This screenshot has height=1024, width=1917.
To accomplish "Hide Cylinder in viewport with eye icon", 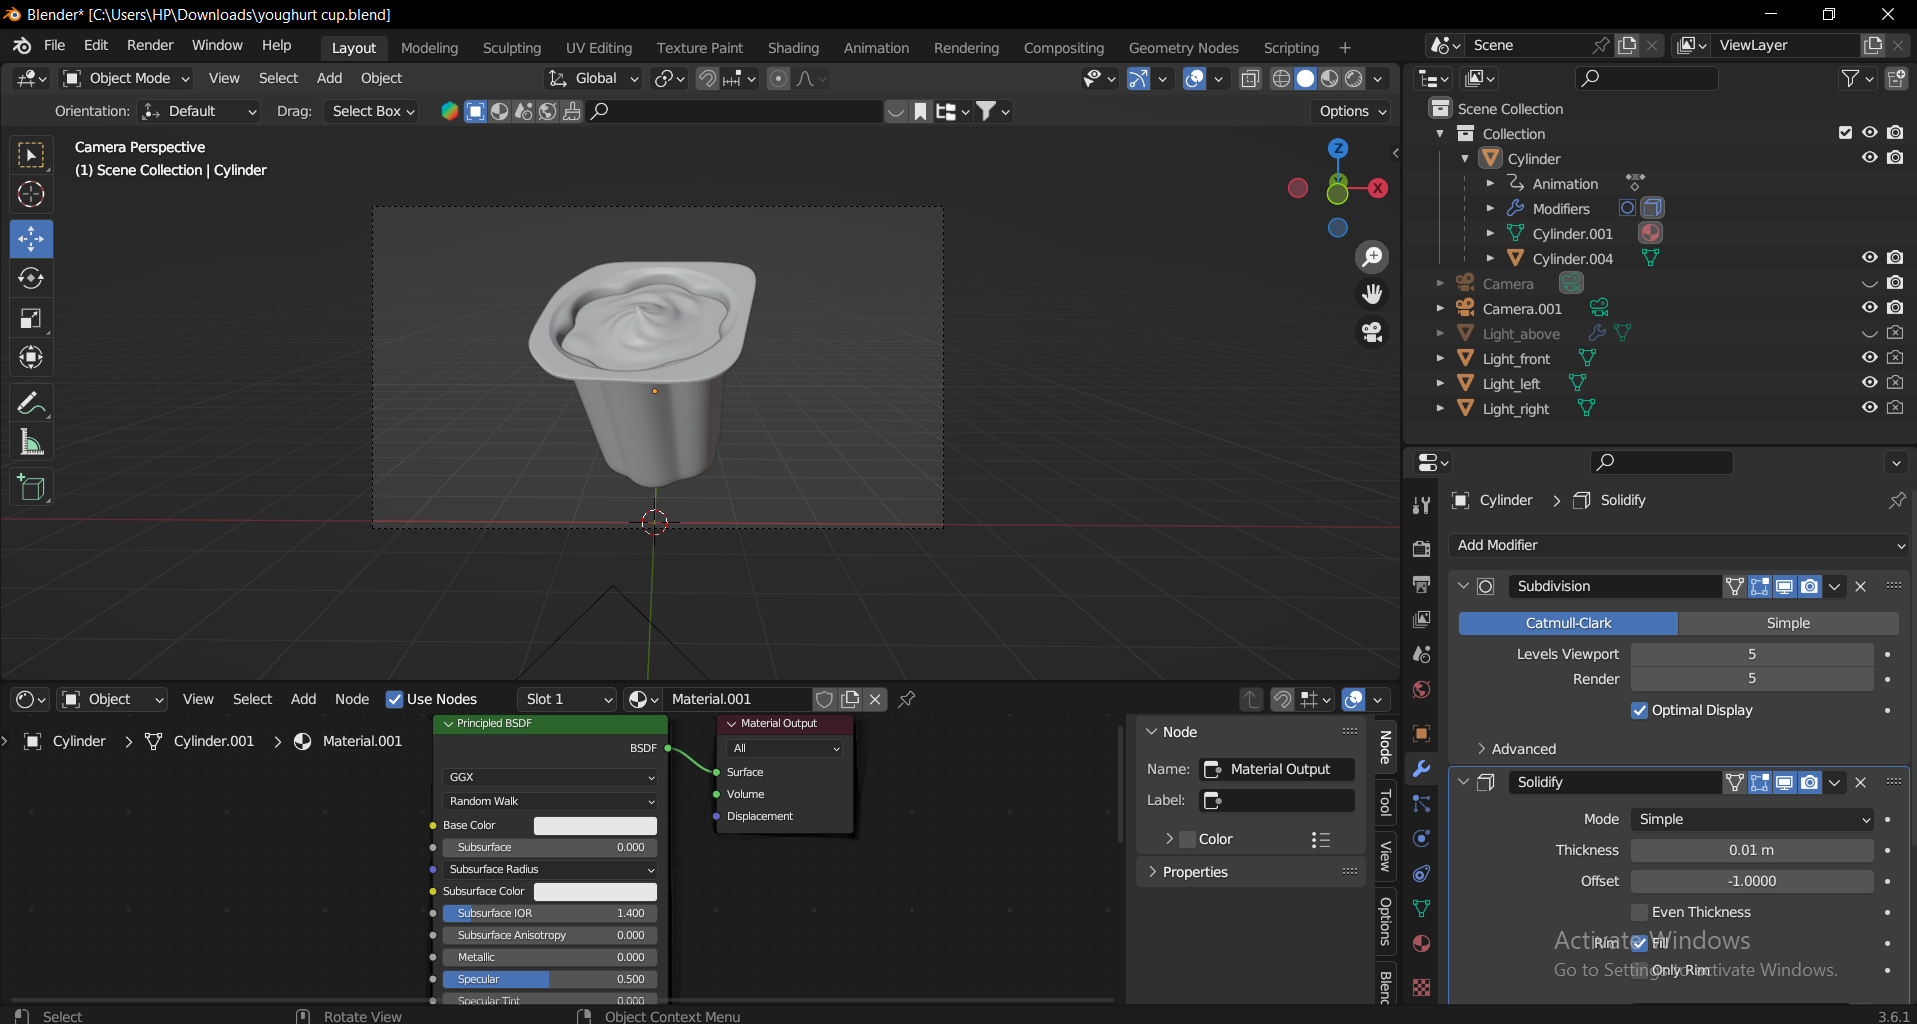I will point(1869,157).
